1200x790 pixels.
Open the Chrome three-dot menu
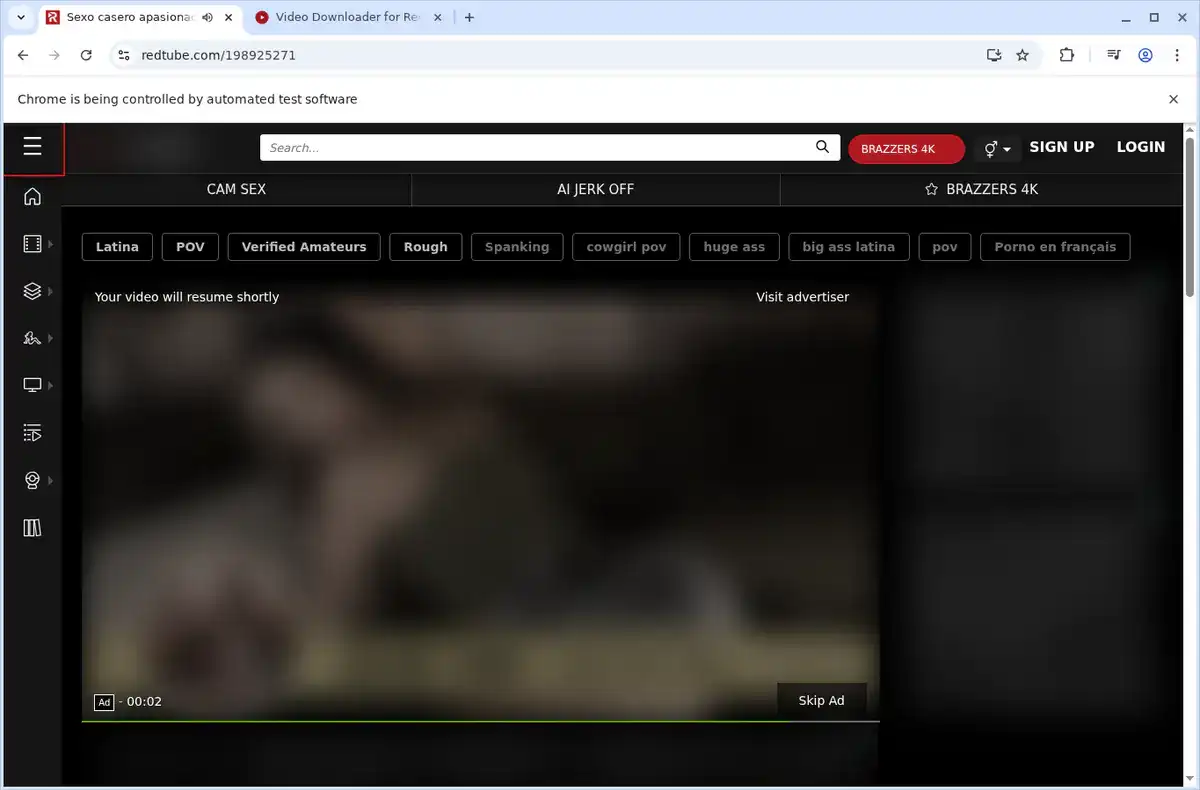coord(1177,56)
